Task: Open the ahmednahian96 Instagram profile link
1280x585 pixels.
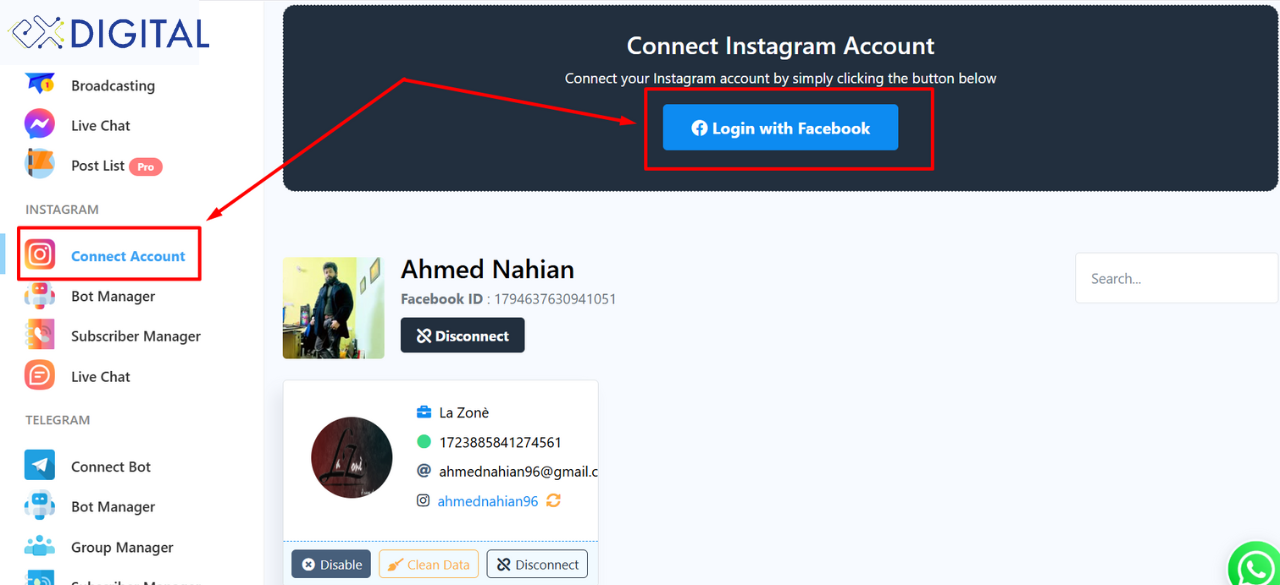Action: point(488,501)
